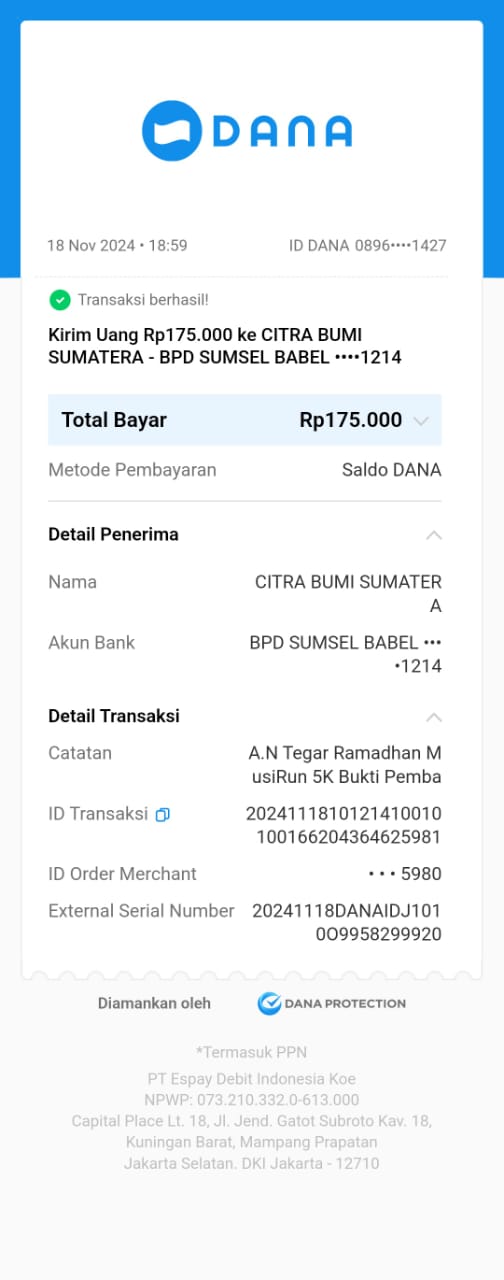504x1280 pixels.
Task: Select the ID Transaksi number text
Action: pyautogui.click(x=344, y=826)
